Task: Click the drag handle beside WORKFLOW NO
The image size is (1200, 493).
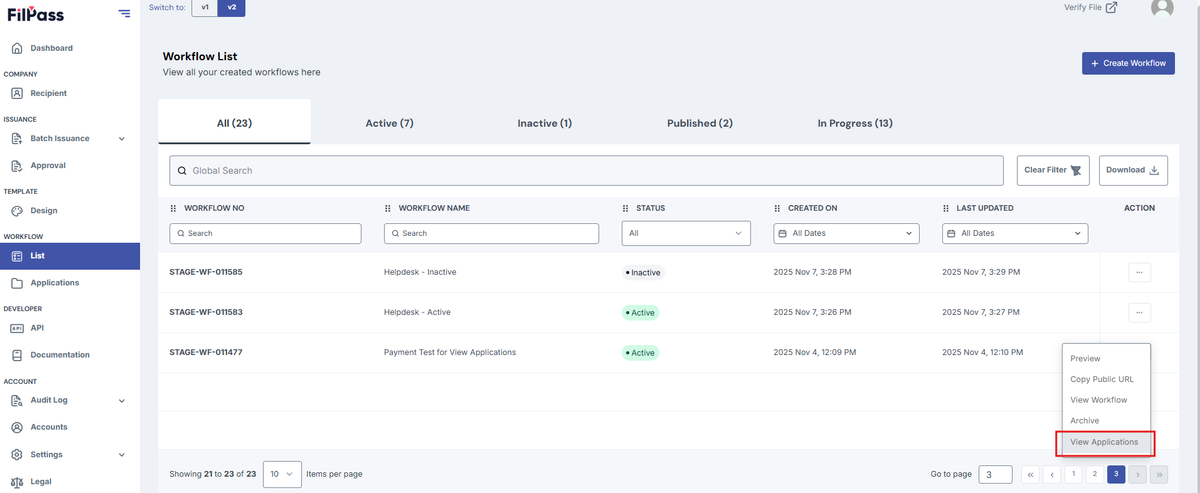Action: [173, 208]
